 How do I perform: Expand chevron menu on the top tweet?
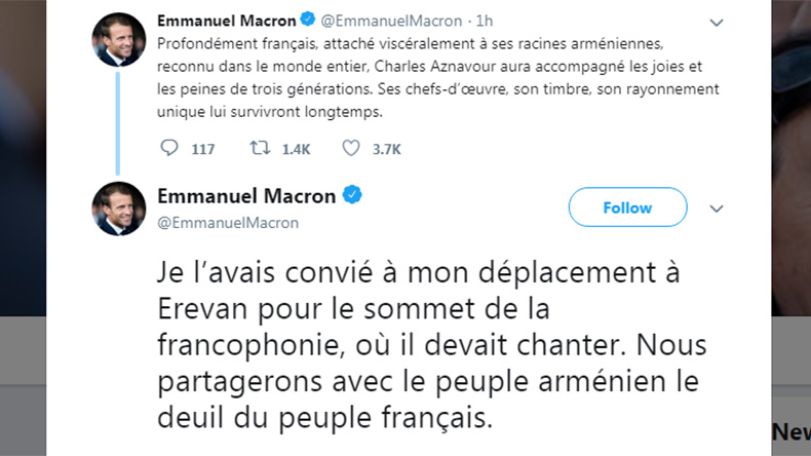coord(716,22)
